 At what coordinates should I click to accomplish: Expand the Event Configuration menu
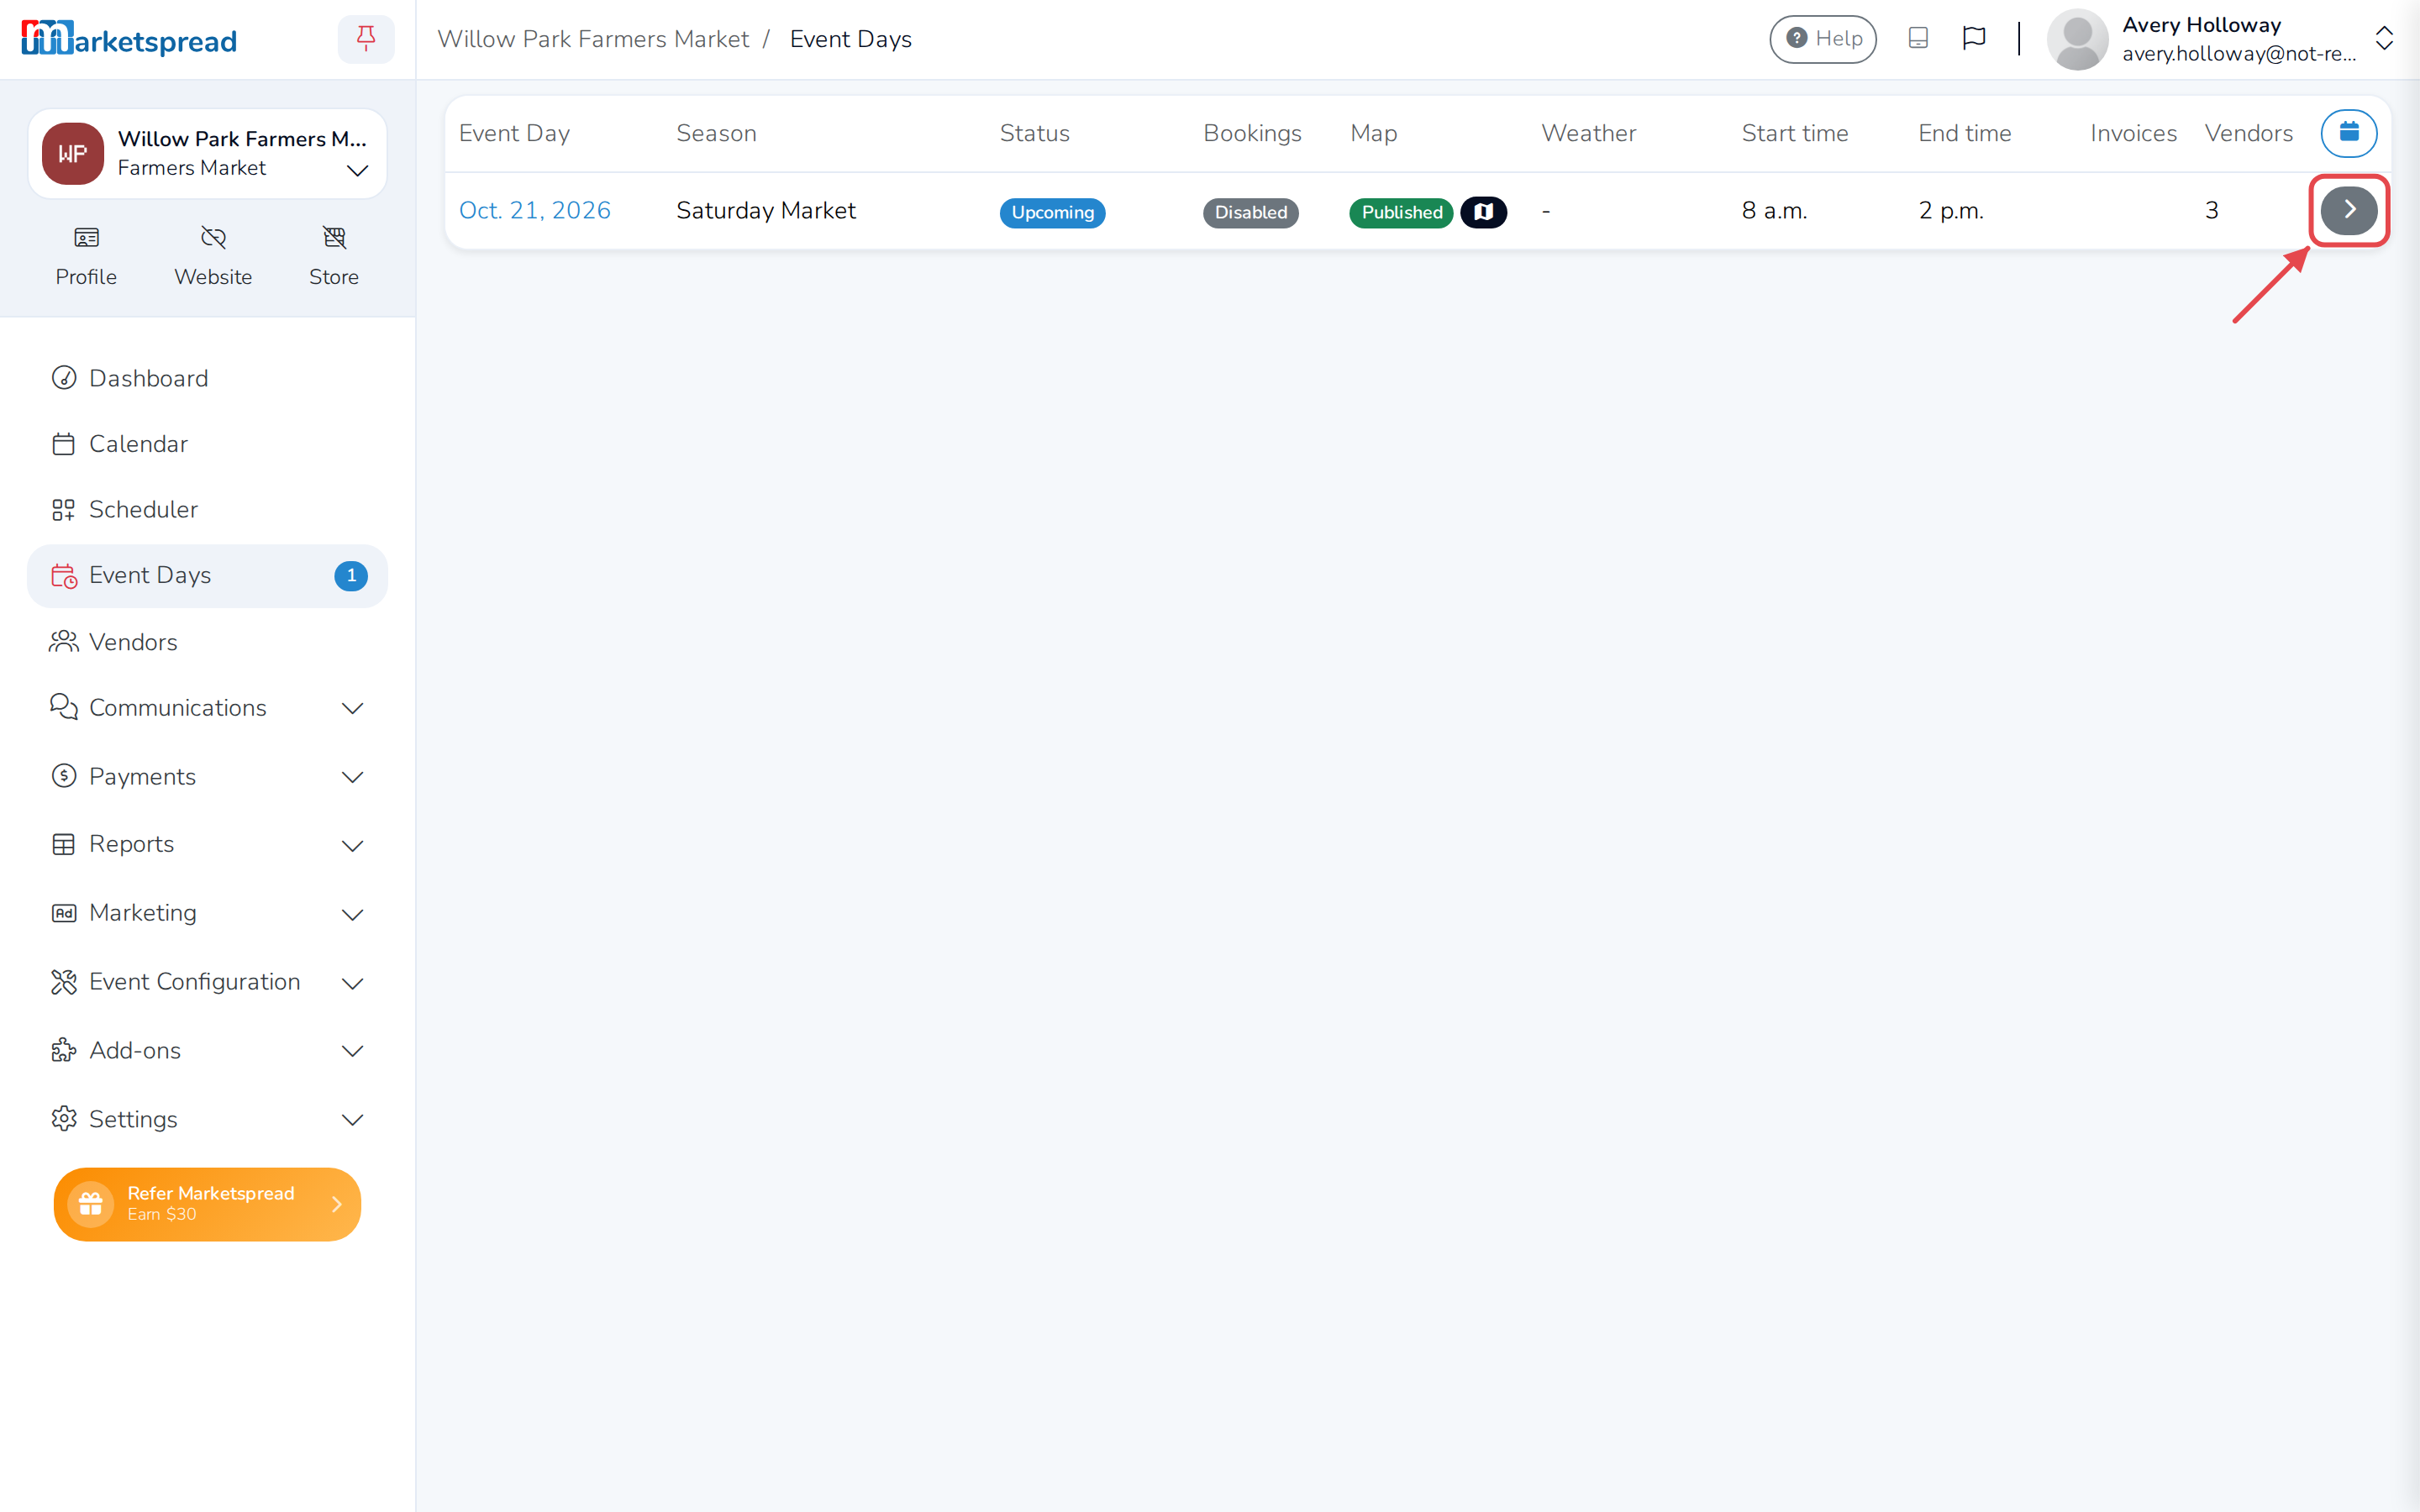coord(207,983)
